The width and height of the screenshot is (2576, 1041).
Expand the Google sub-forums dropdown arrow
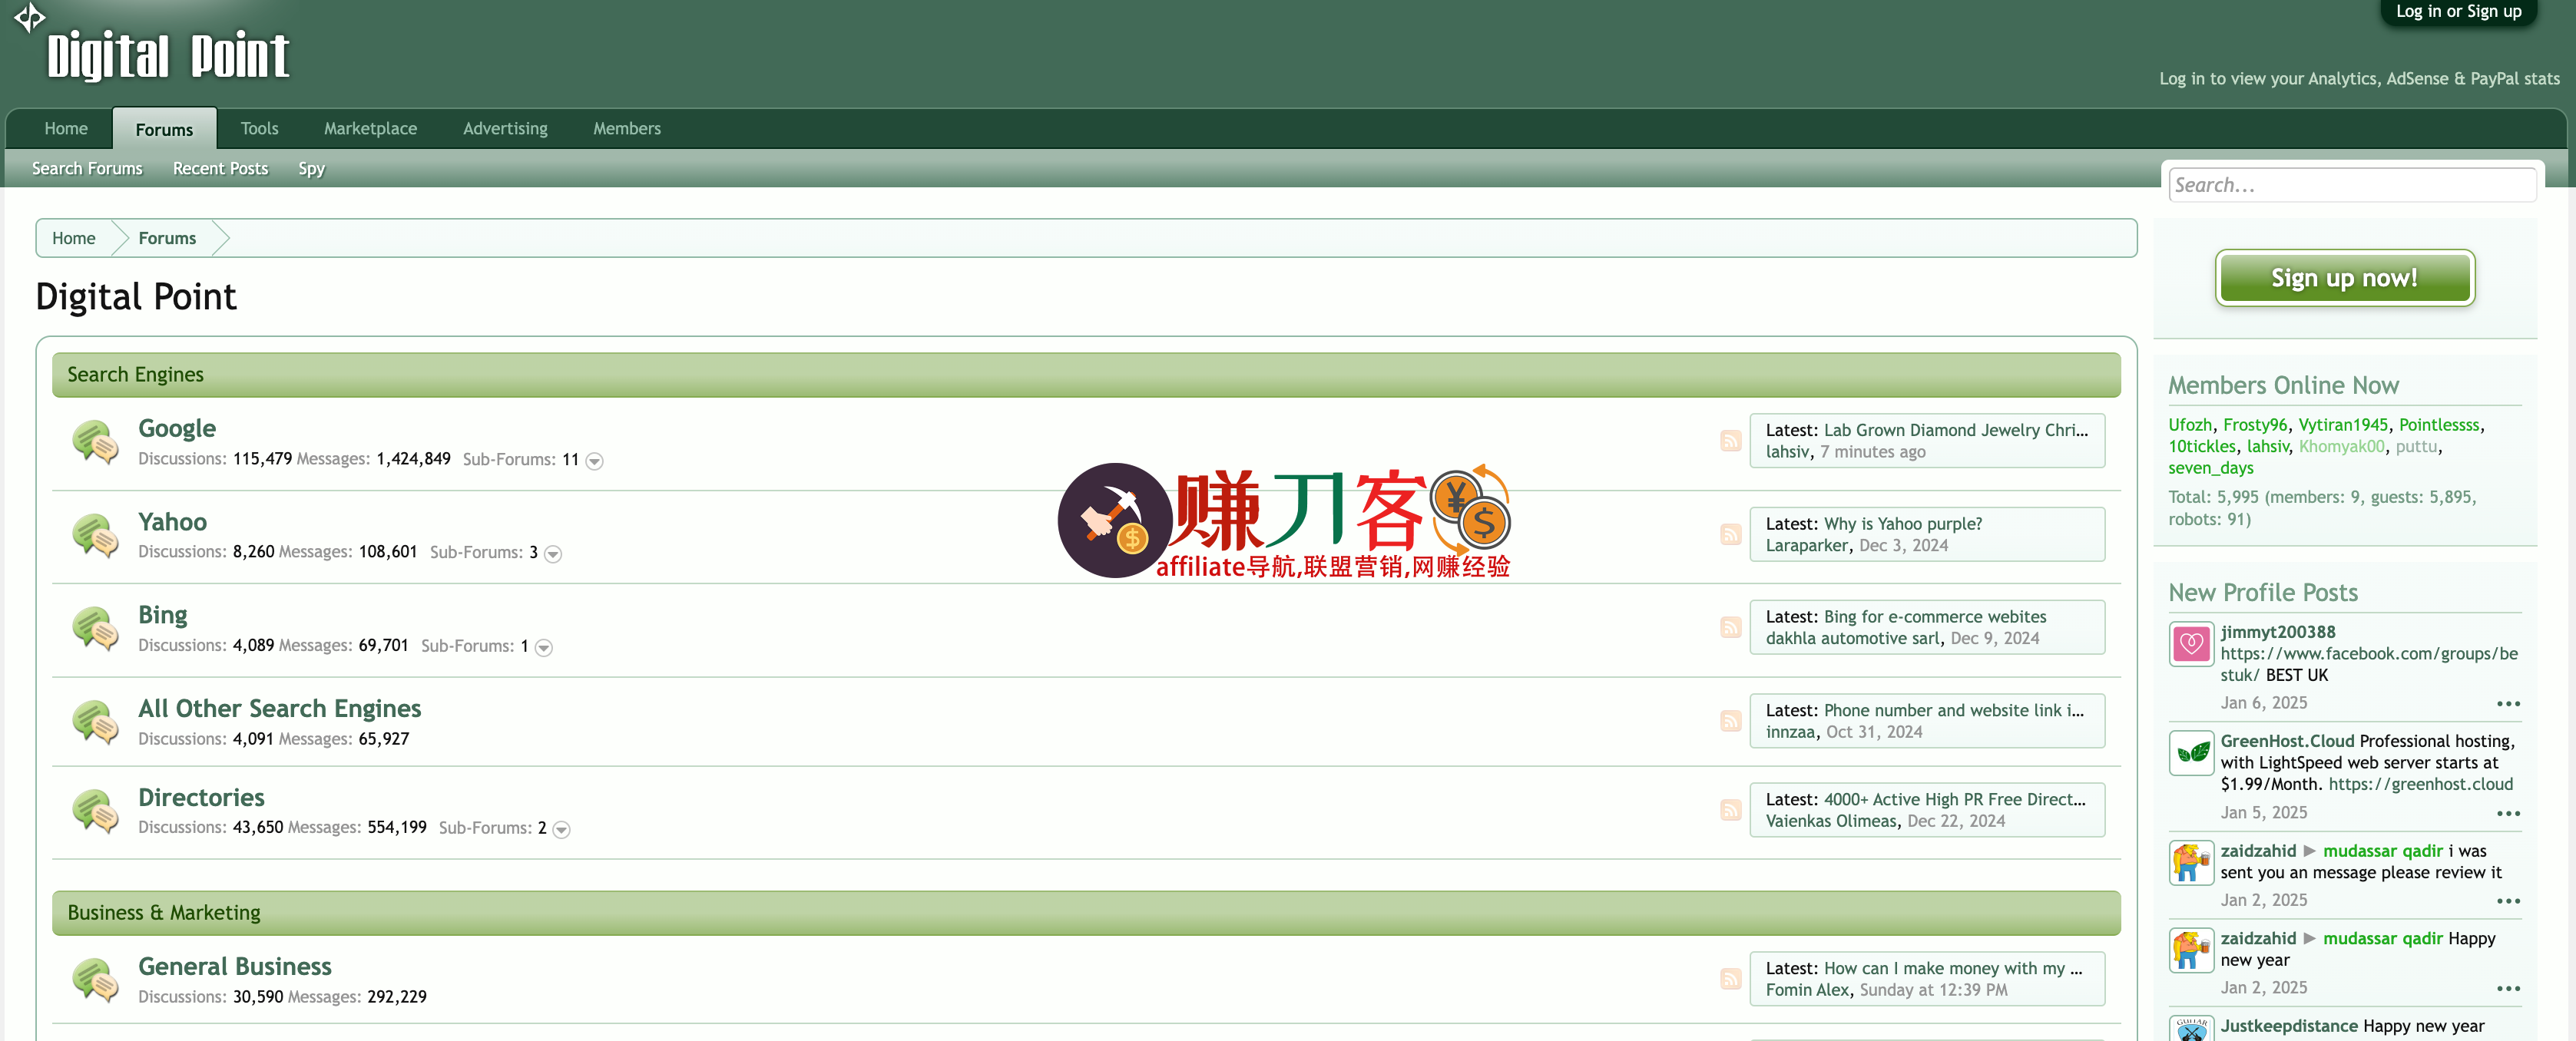594,461
